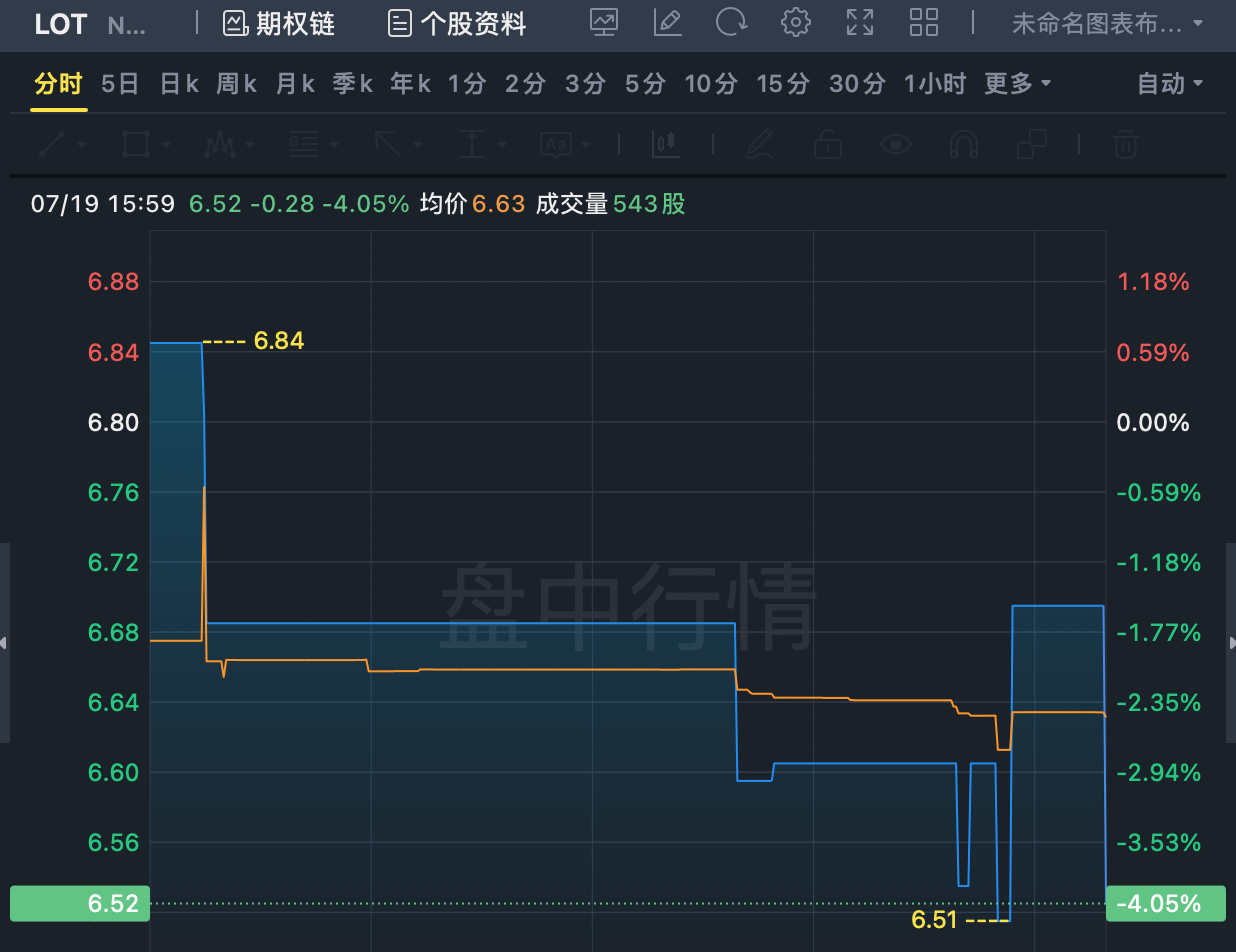Select the 15分 interval
This screenshot has width=1236, height=952.
783,84
